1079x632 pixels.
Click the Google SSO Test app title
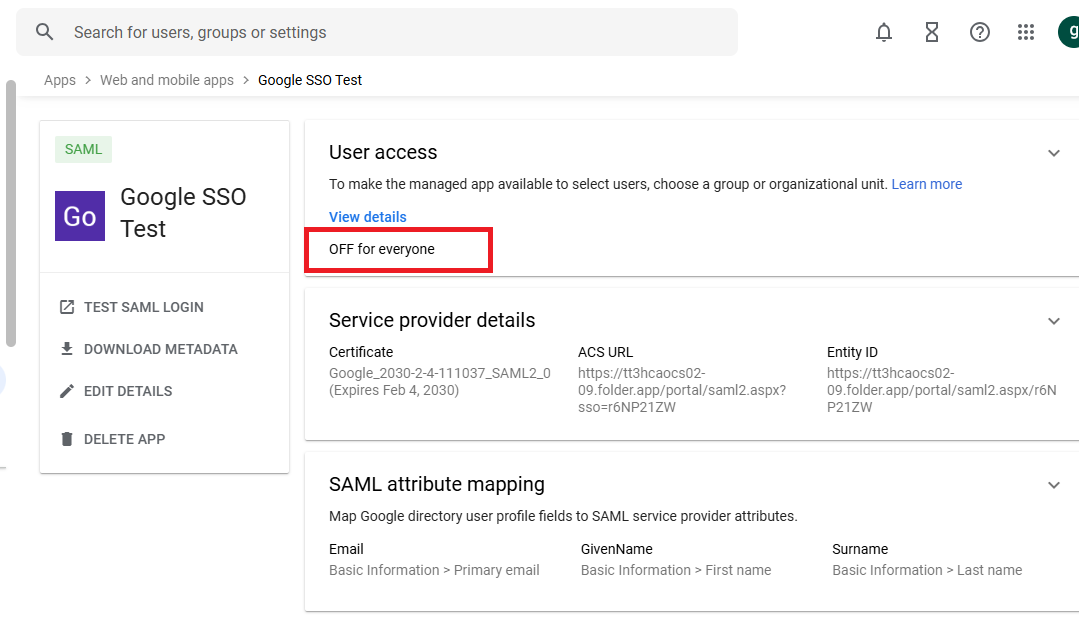pyautogui.click(x=183, y=213)
